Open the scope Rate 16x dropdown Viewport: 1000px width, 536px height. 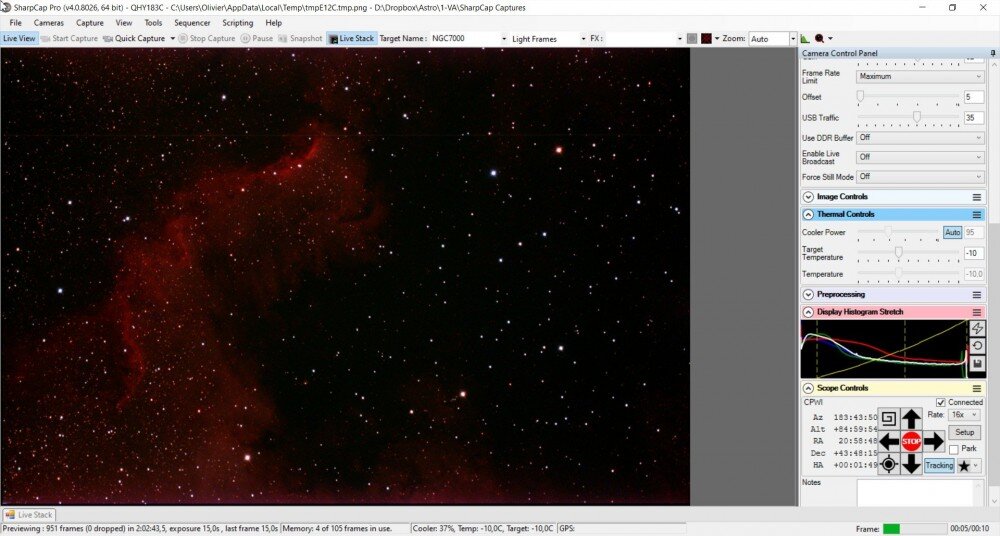click(x=964, y=415)
